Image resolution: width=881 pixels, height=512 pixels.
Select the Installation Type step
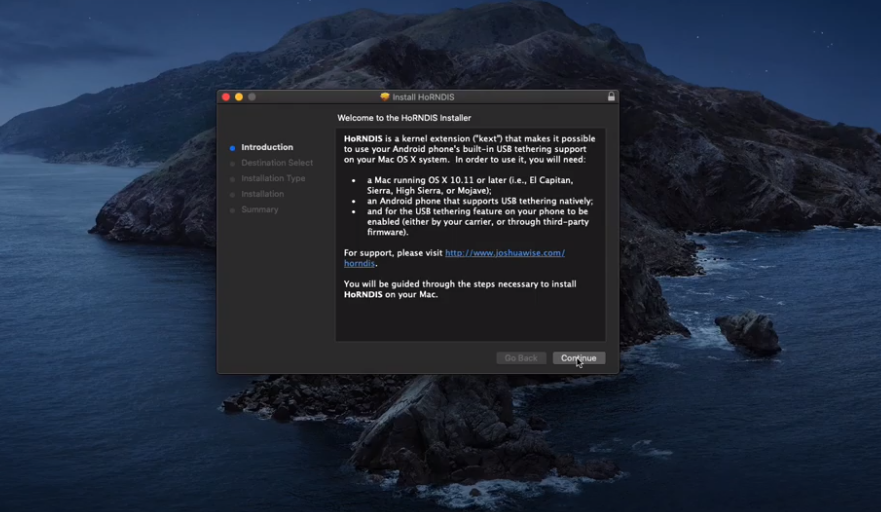[x=273, y=178]
